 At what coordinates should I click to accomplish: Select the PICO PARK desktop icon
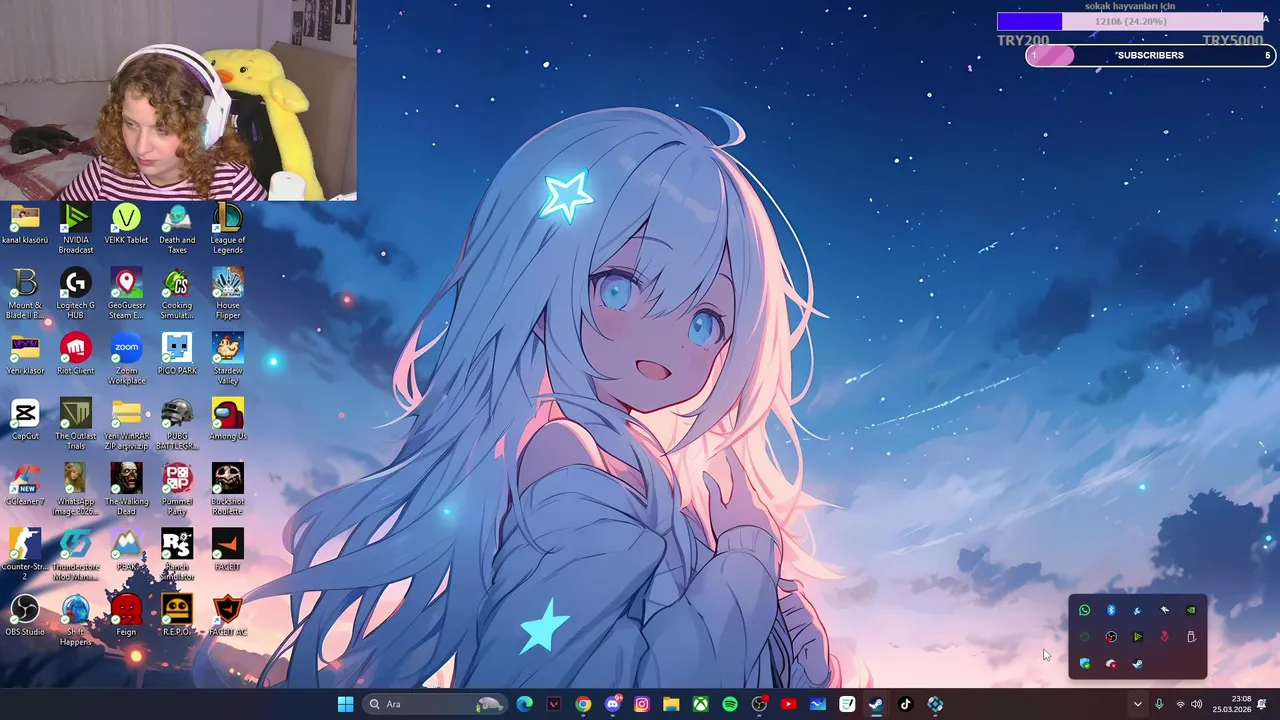[177, 355]
